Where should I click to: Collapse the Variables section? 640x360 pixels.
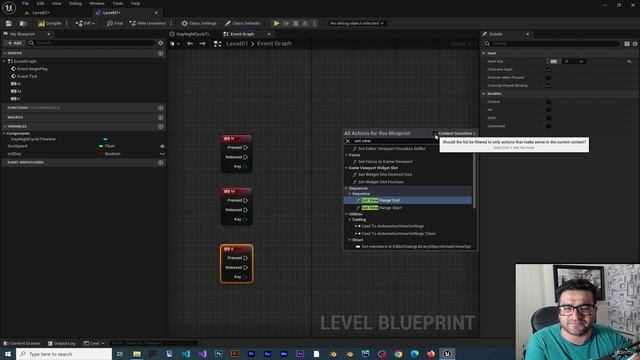(5, 127)
